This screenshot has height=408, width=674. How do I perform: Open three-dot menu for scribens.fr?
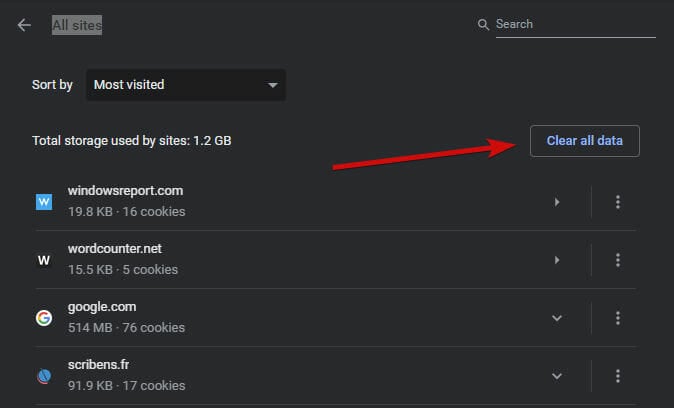[618, 376]
